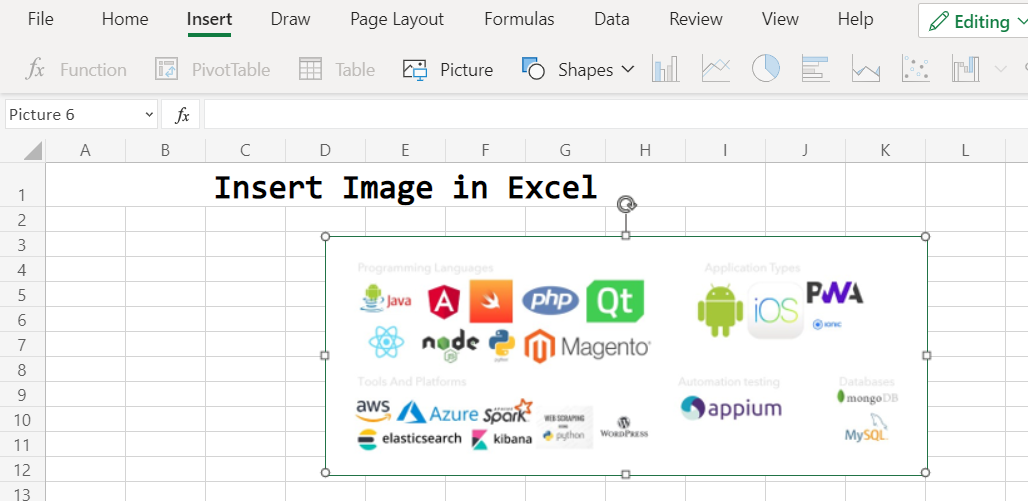Viewport: 1028px width, 501px height.
Task: Insert a line chart
Action: [x=715, y=68]
